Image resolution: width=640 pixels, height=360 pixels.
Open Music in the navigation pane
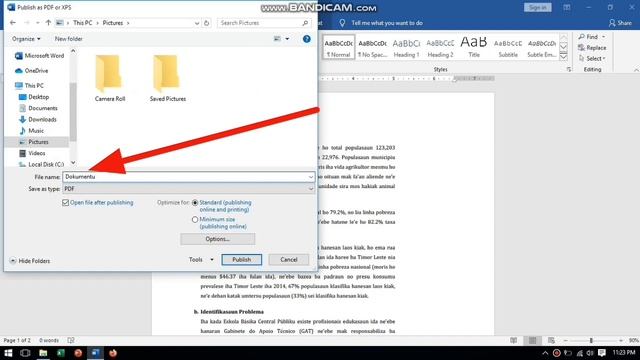(31, 131)
